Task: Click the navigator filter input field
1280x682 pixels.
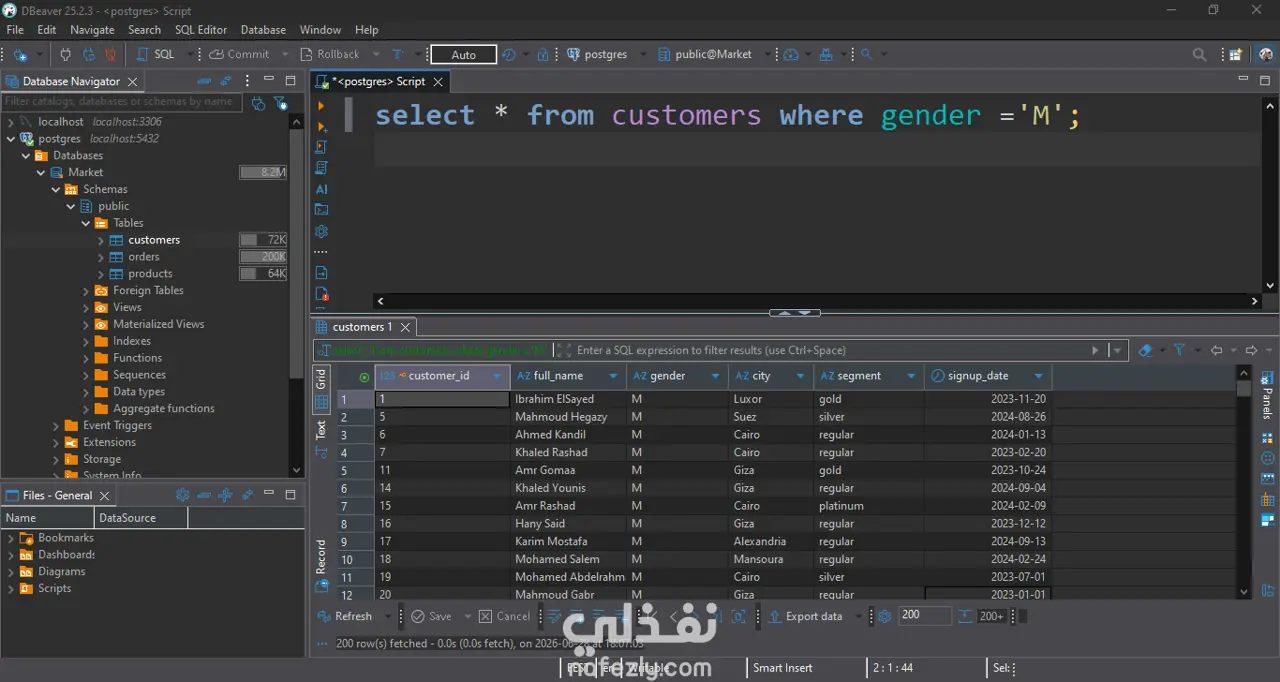Action: coord(121,101)
